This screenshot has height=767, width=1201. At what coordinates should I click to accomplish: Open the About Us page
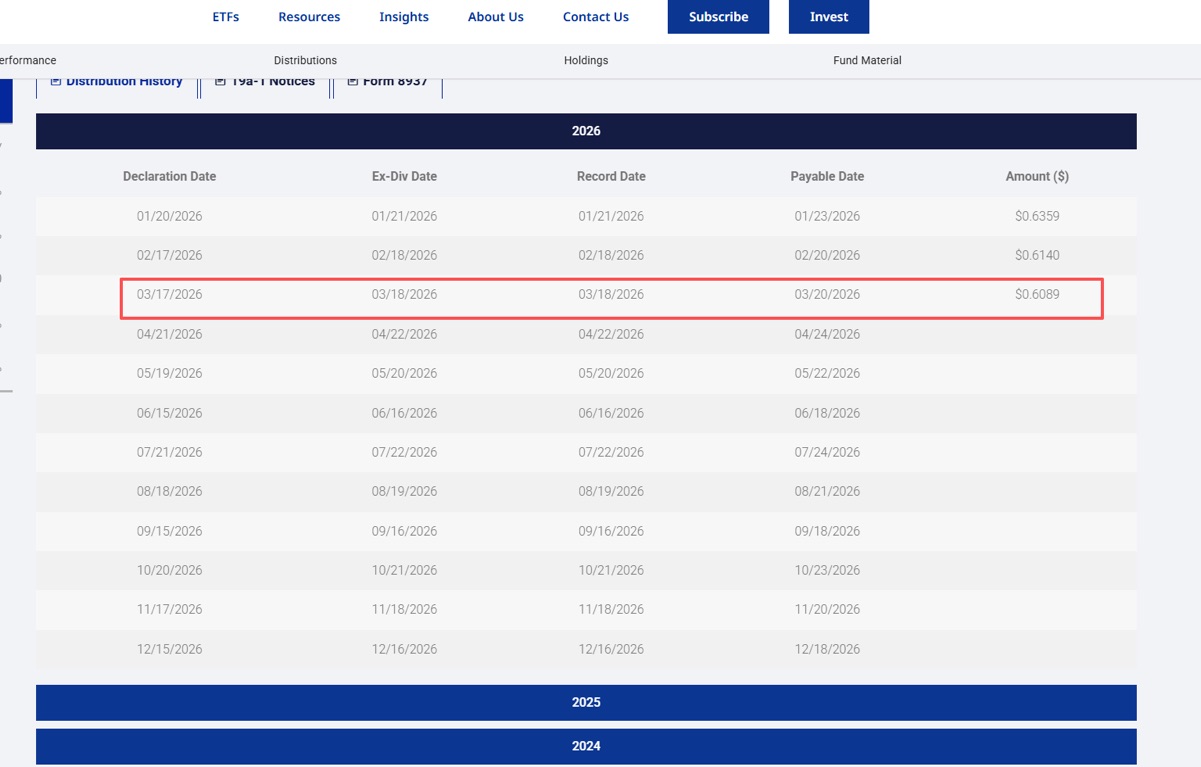pyautogui.click(x=496, y=17)
